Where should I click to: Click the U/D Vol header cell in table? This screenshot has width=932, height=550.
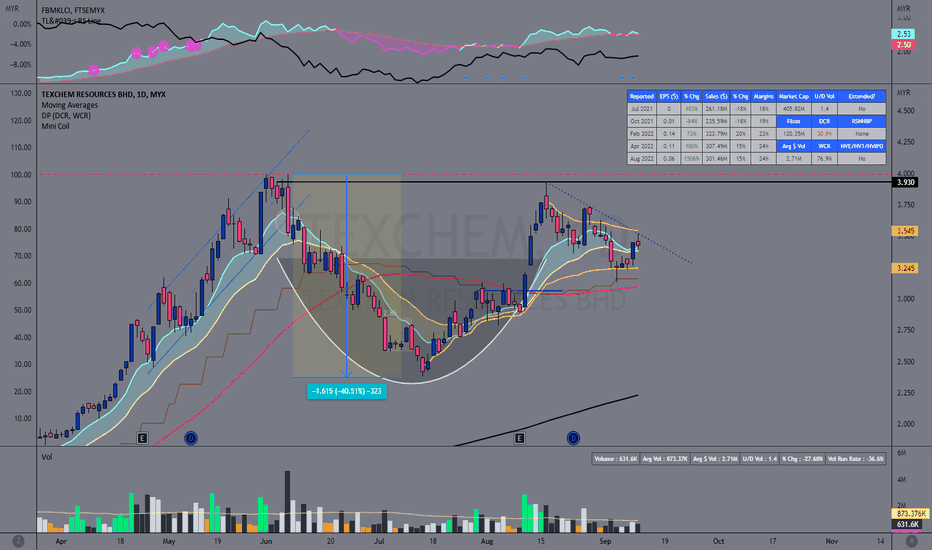click(x=824, y=96)
